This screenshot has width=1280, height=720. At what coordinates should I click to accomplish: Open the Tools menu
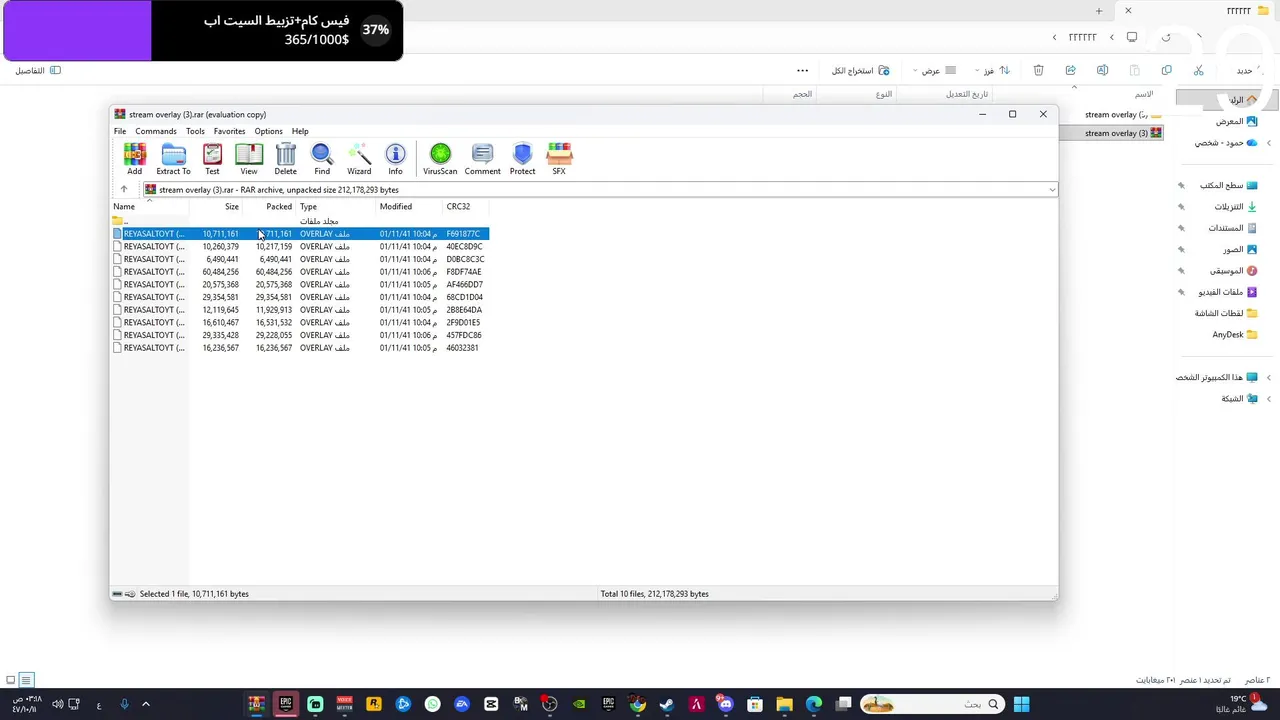195,131
